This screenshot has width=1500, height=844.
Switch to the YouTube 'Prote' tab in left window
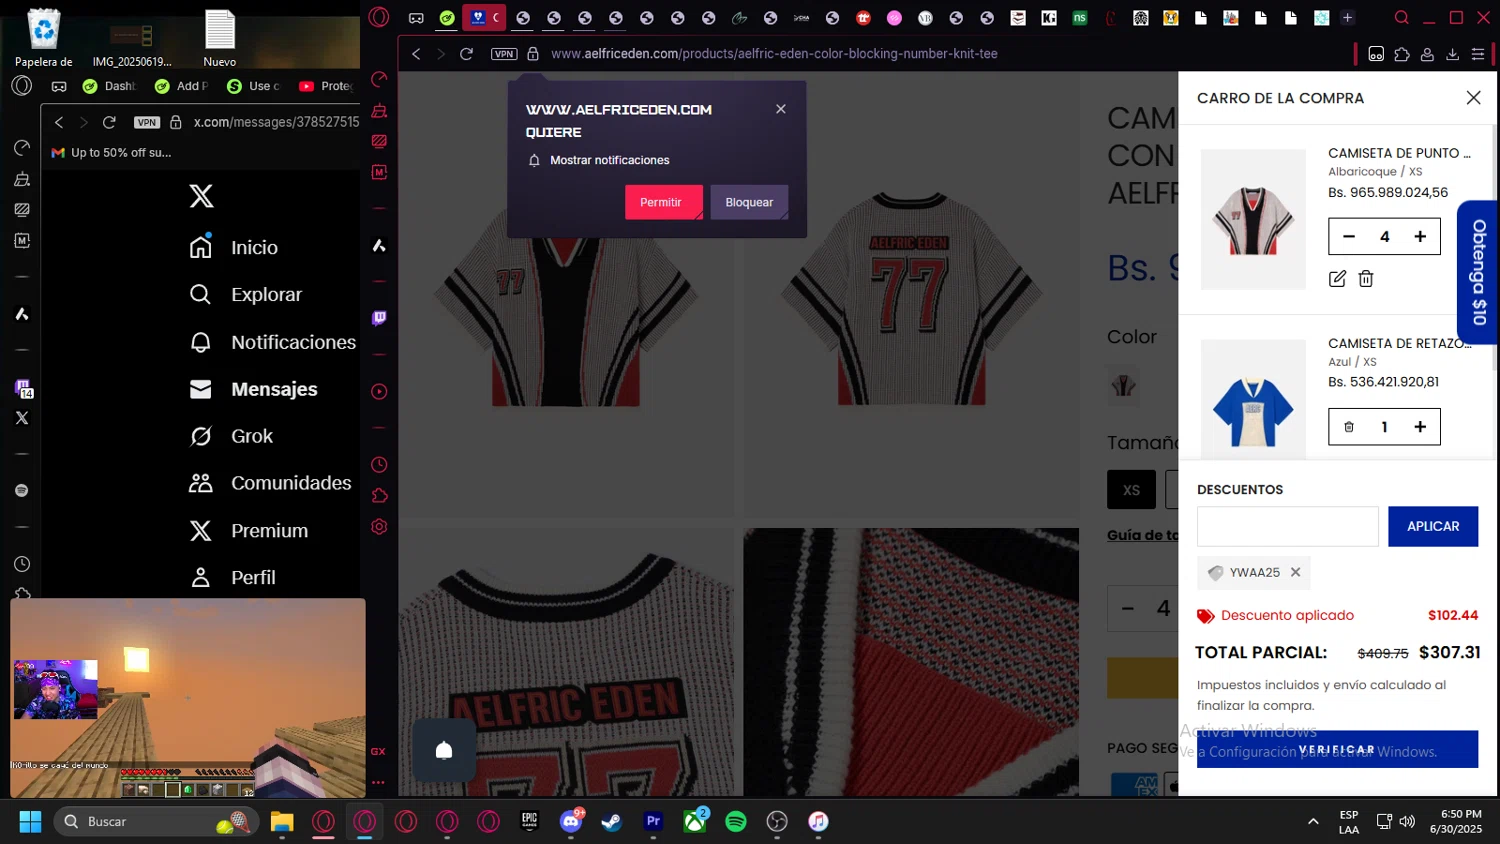(x=327, y=86)
